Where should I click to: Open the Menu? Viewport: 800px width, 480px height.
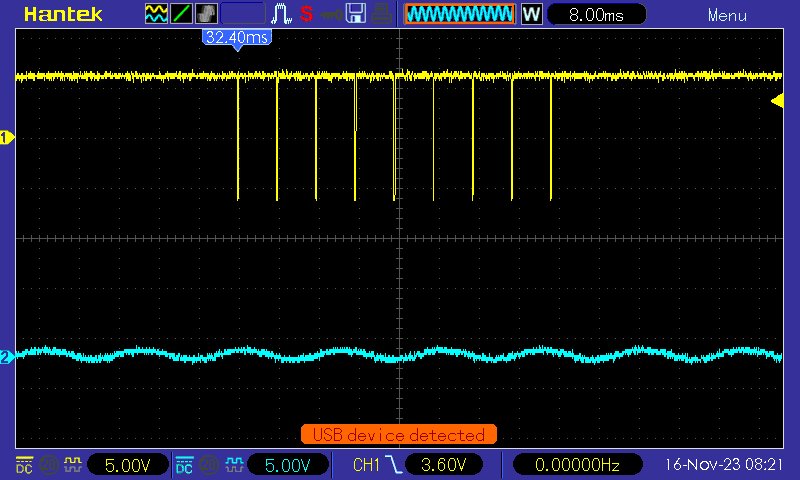tap(727, 15)
